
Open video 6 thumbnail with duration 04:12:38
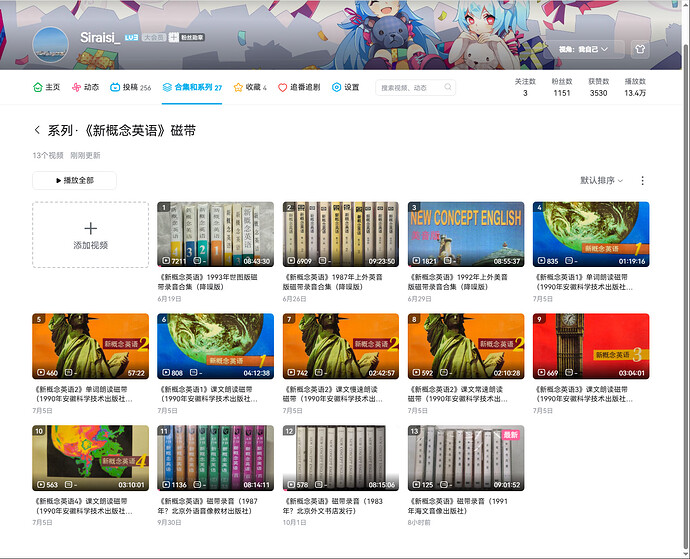[x=216, y=346]
